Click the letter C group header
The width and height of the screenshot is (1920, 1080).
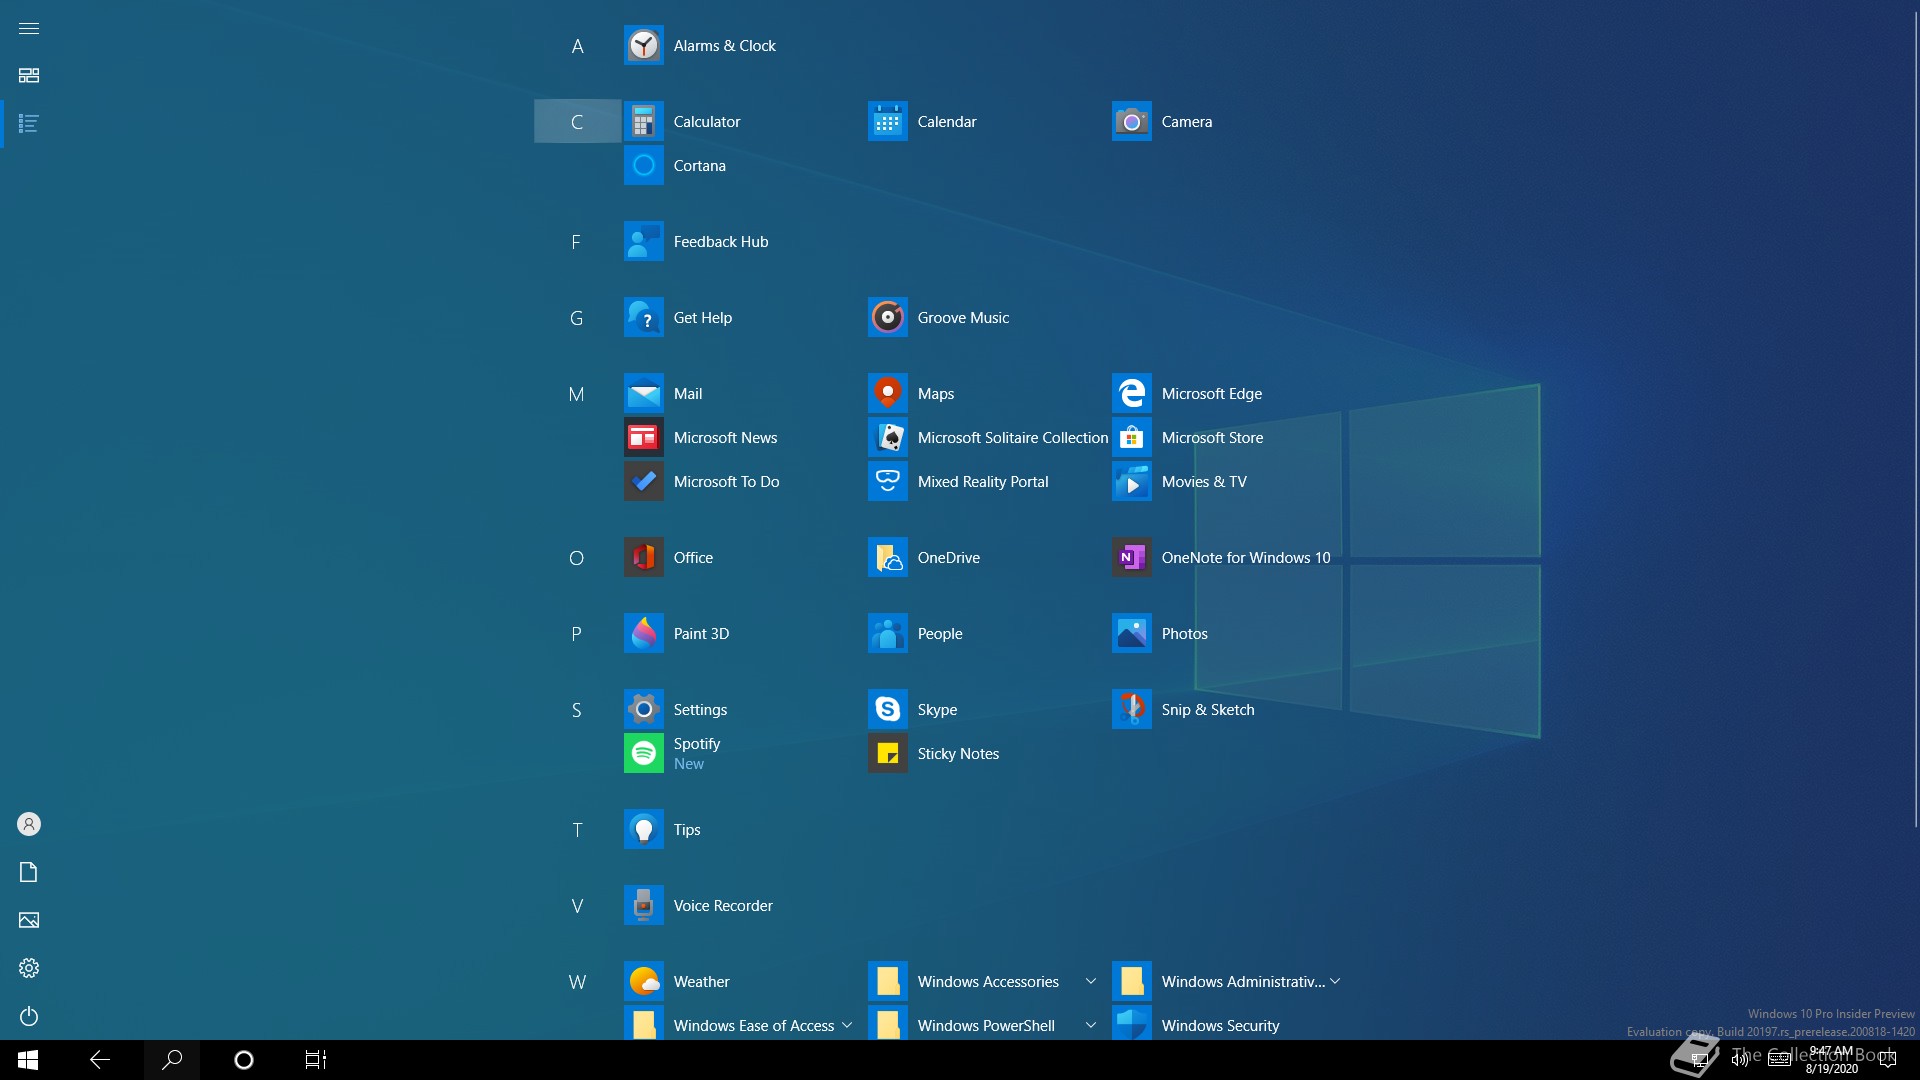(x=577, y=122)
